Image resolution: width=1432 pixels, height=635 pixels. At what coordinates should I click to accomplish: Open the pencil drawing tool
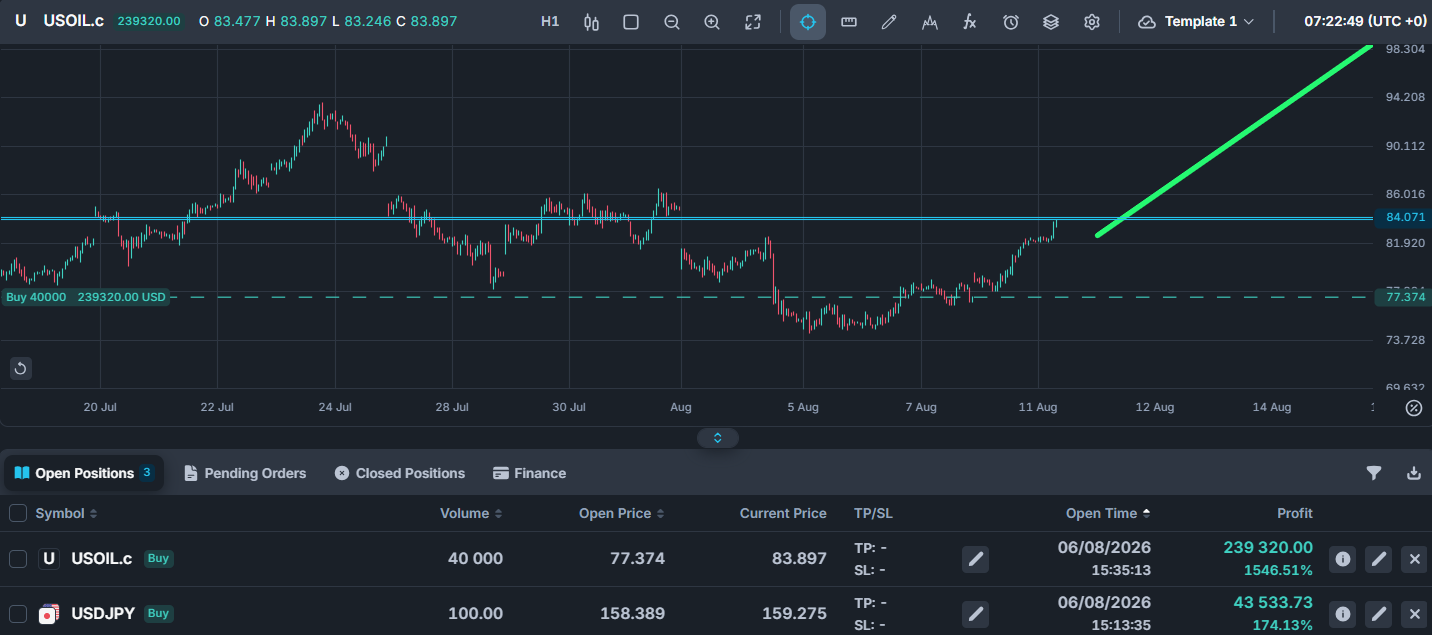889,22
